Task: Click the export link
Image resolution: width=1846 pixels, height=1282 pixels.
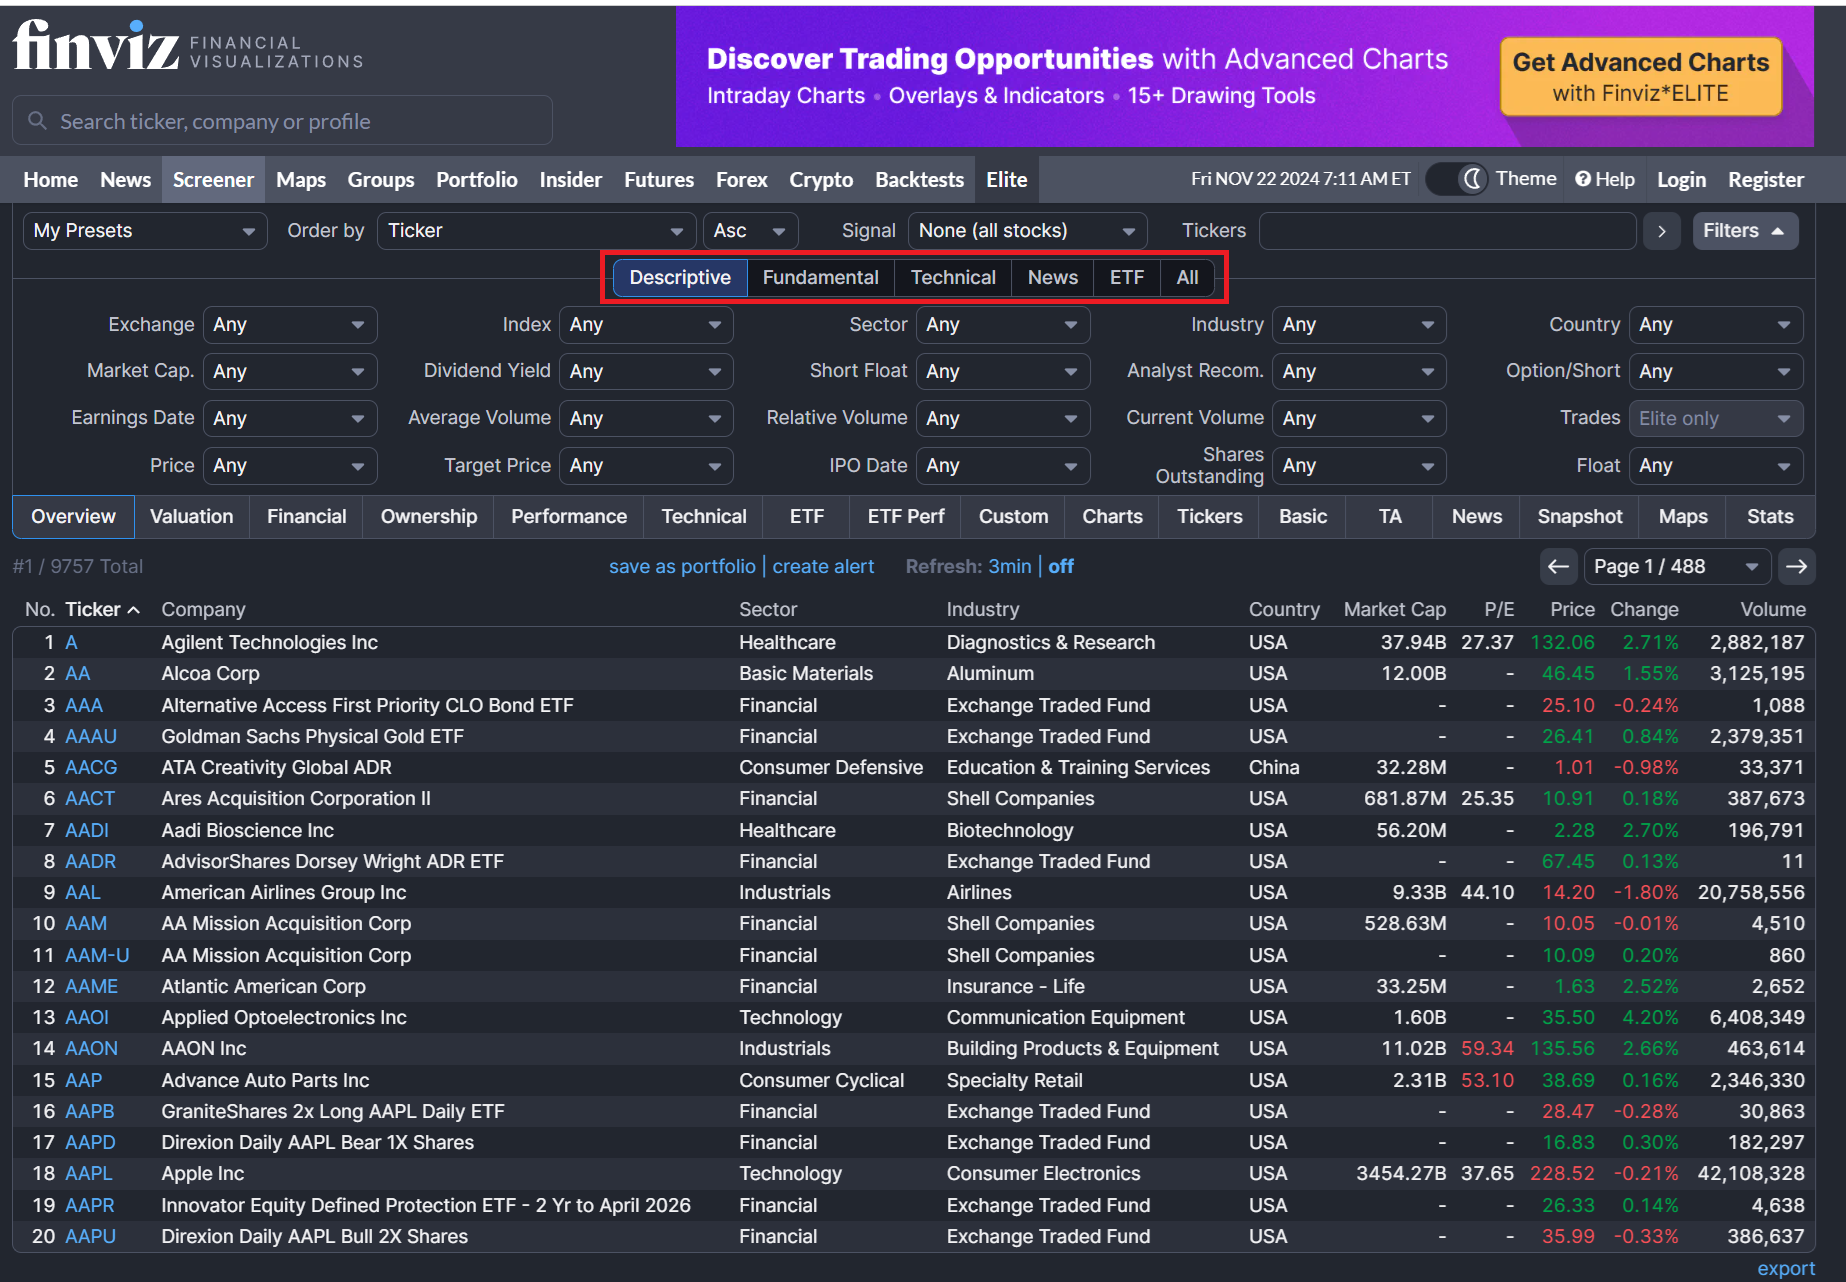Action: (1786, 1268)
